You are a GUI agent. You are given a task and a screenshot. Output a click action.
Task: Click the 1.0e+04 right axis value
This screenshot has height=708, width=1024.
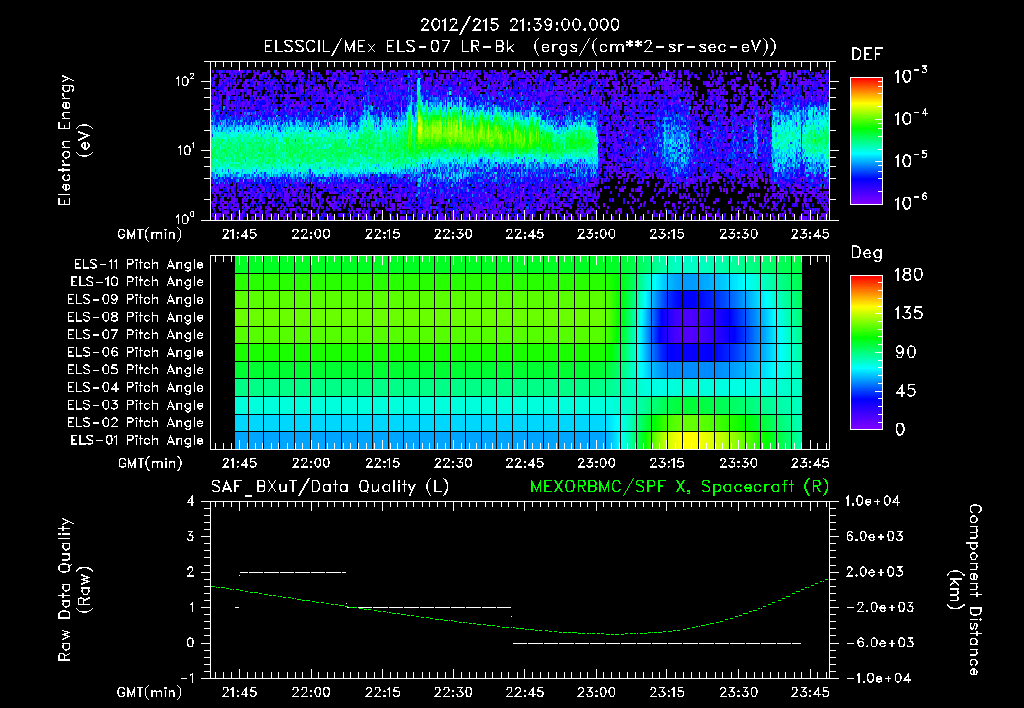pos(873,501)
